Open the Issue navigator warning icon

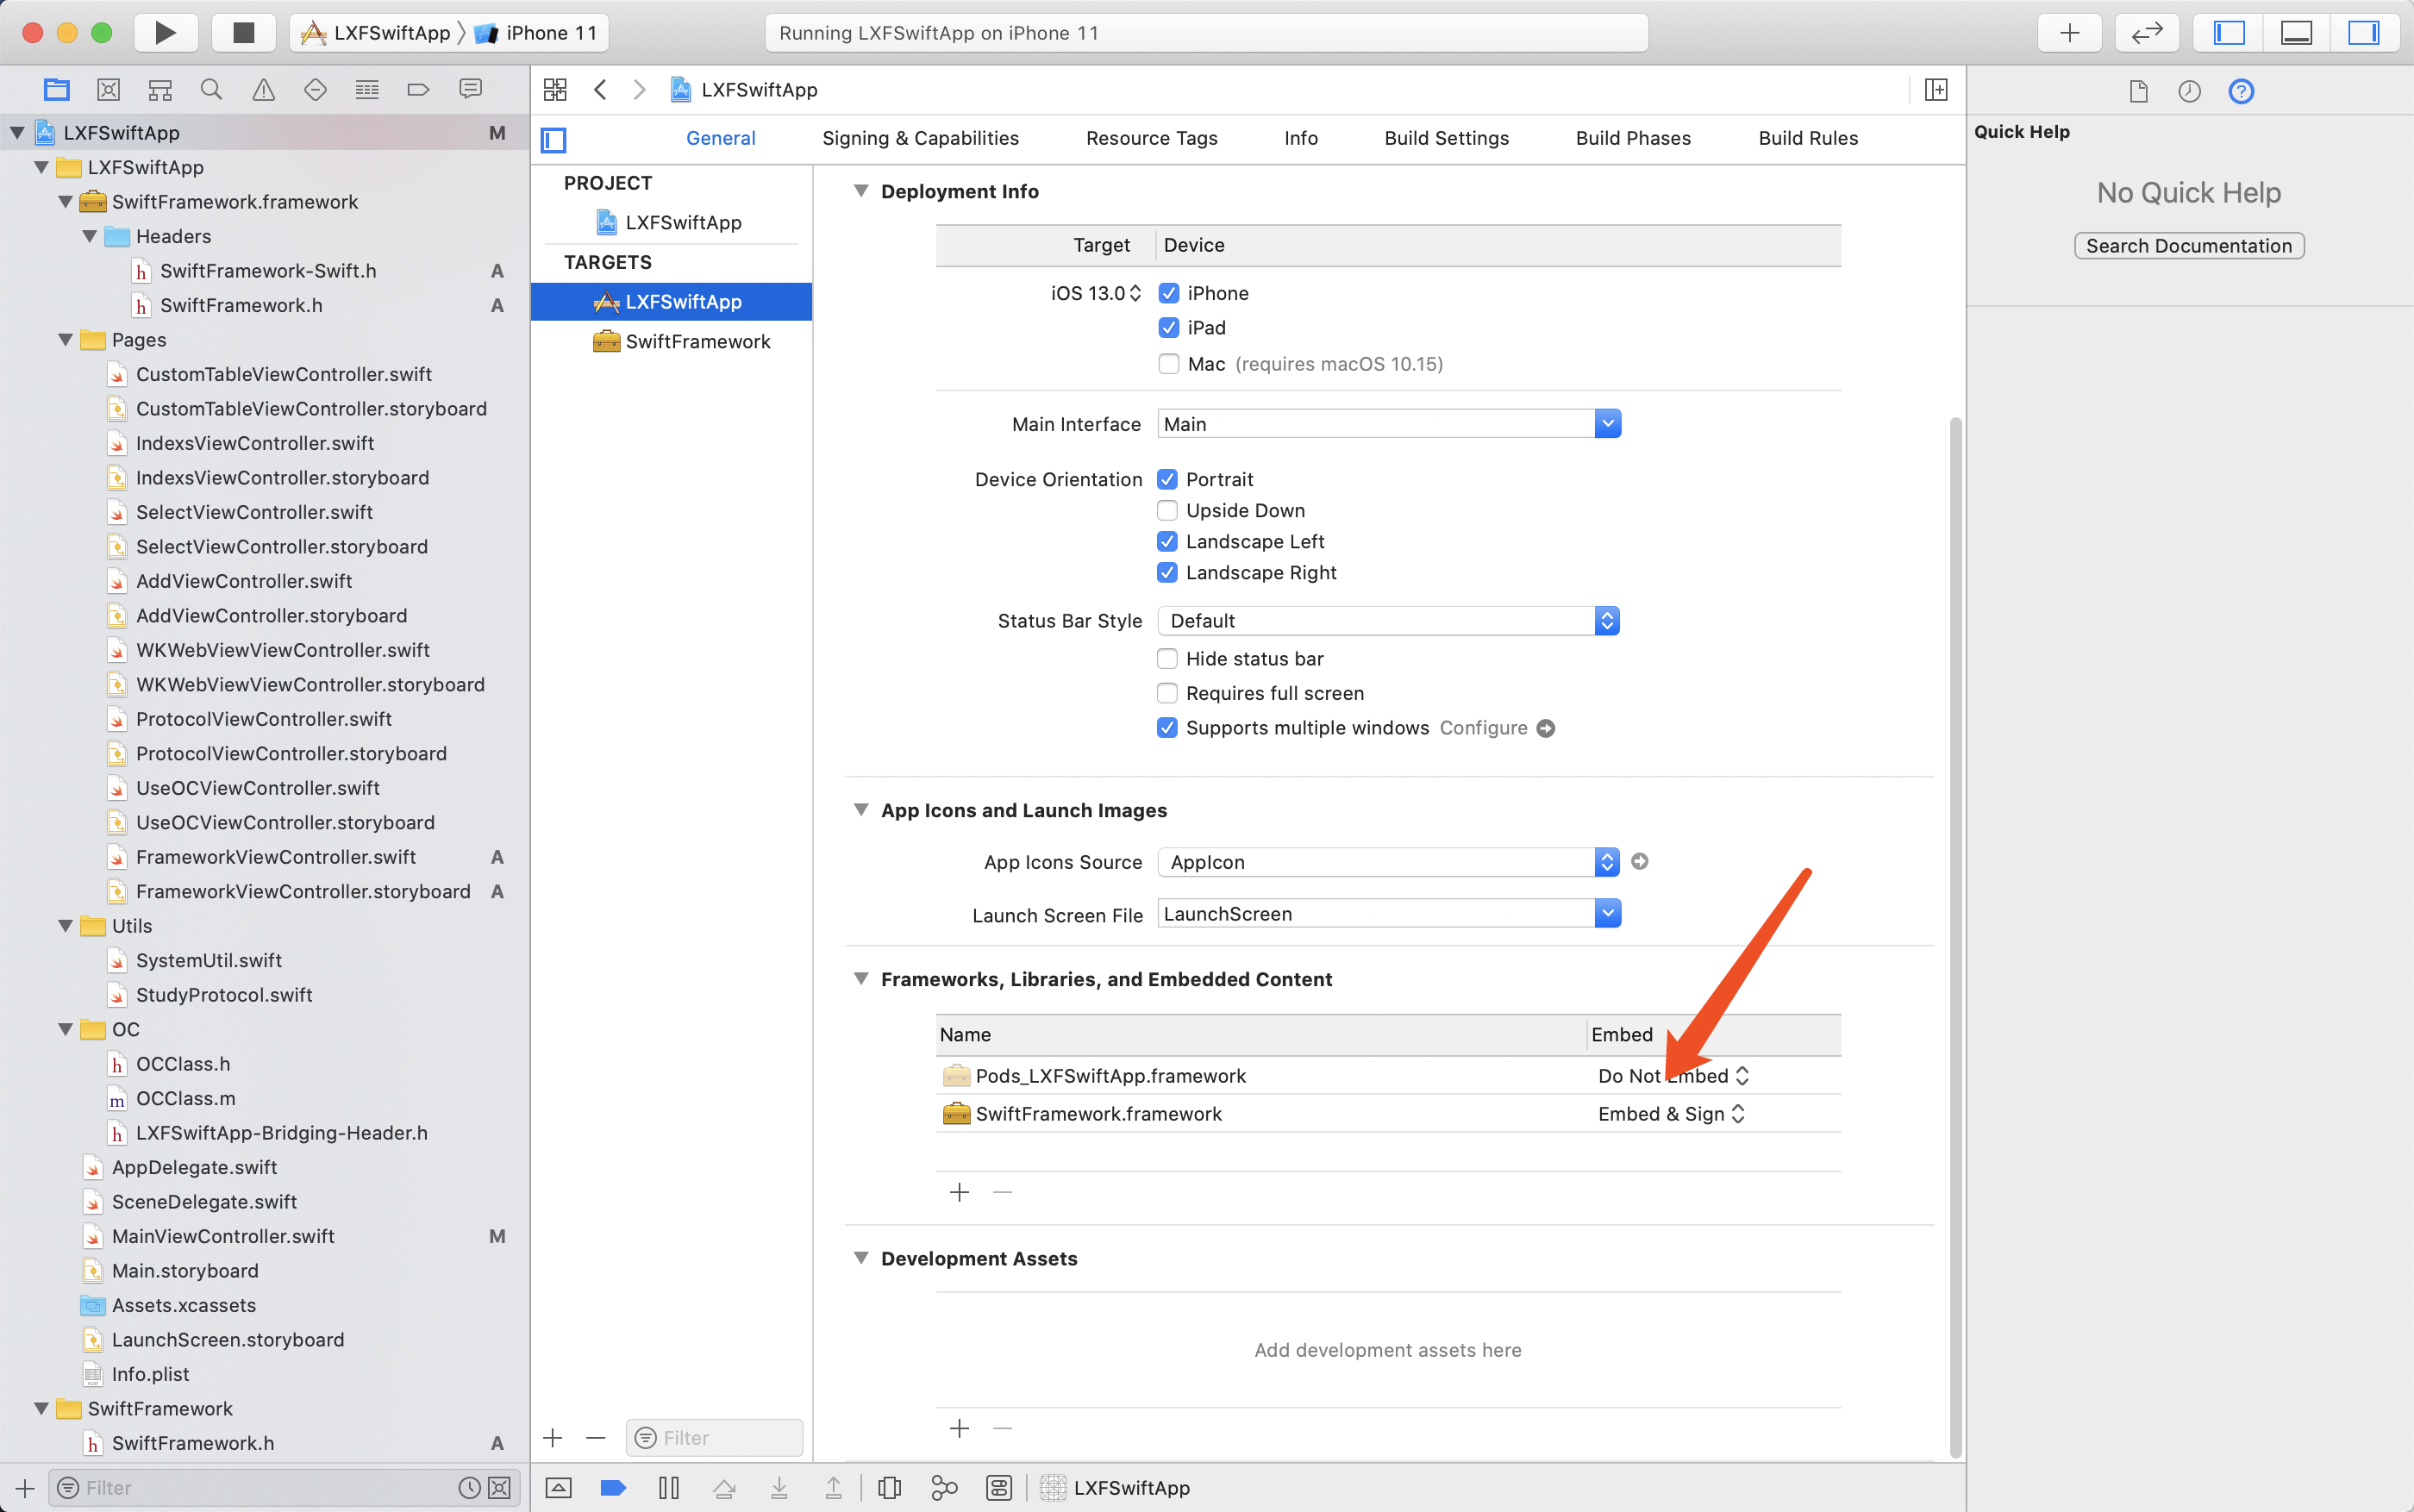[x=263, y=90]
